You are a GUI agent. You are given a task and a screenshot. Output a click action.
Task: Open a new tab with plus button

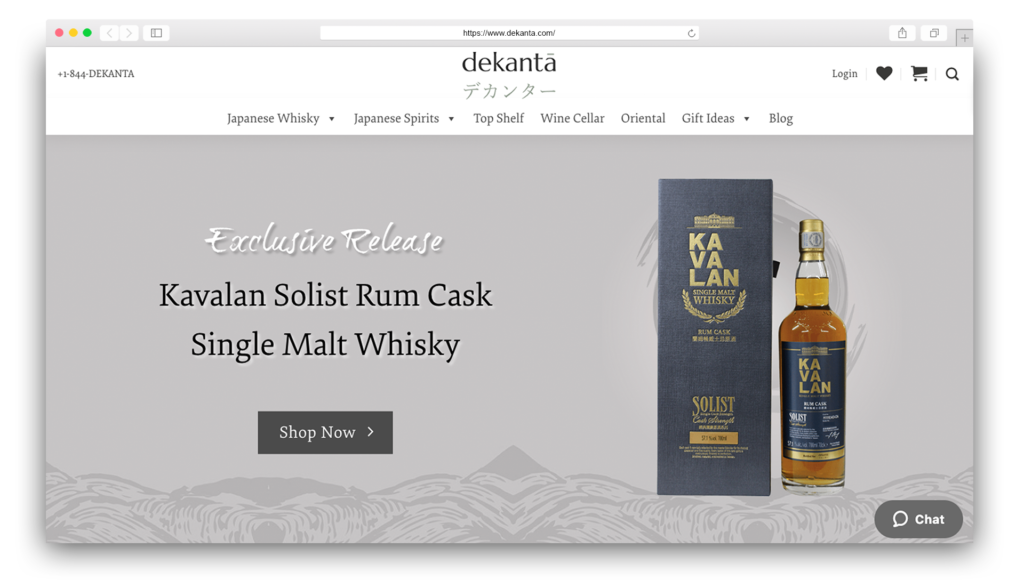point(964,38)
